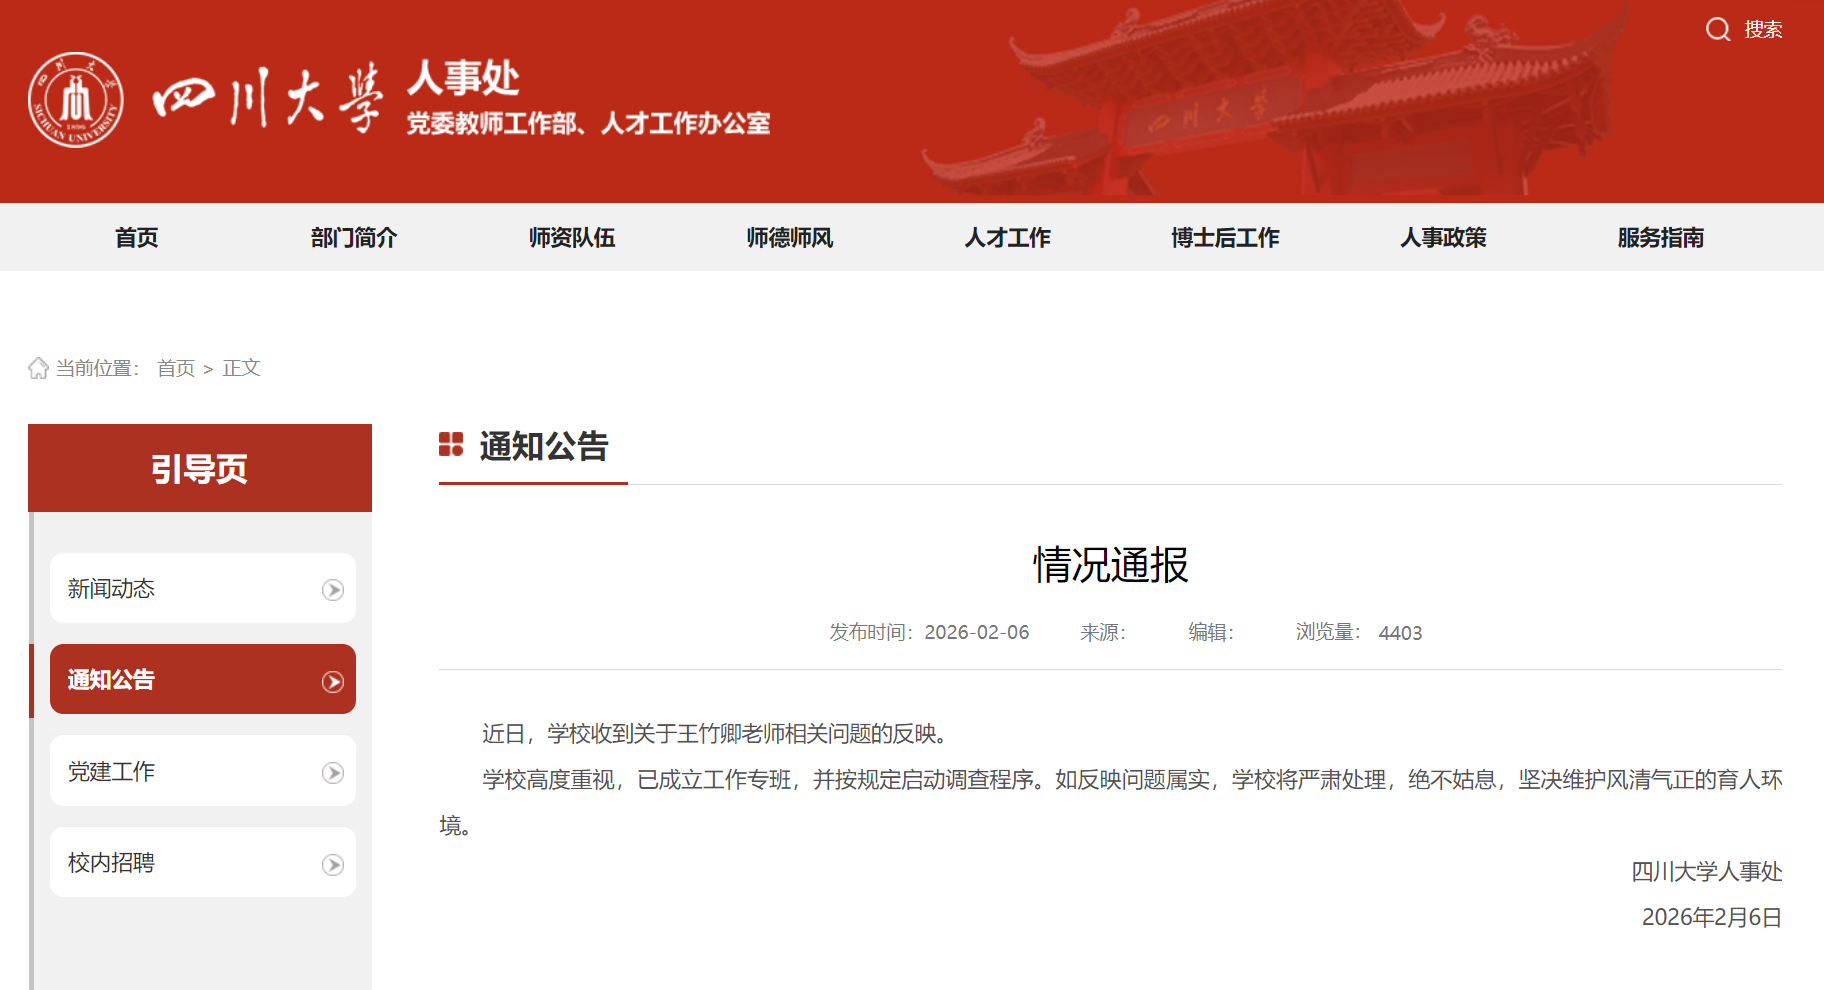Open the 师德师风 navigation tab
Screen dimensions: 1824x990
(790, 237)
